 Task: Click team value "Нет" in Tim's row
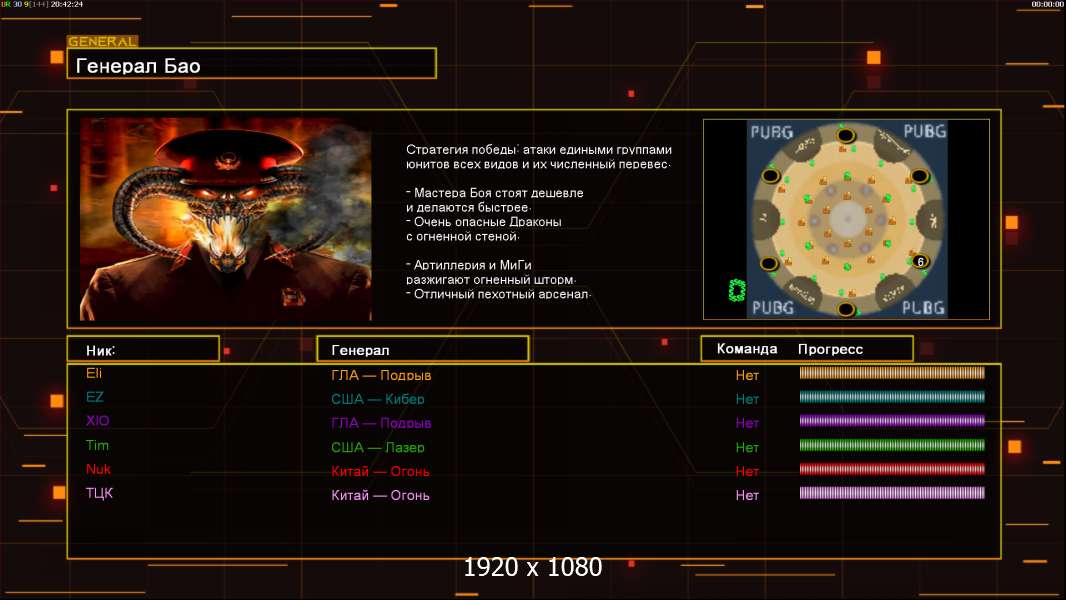[x=746, y=447]
